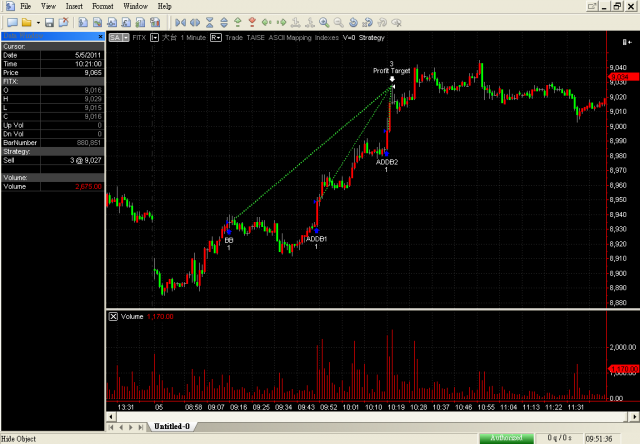The height and width of the screenshot is (444, 640).
Task: Click the Zoom Out magnifier icon
Action: 338,22
